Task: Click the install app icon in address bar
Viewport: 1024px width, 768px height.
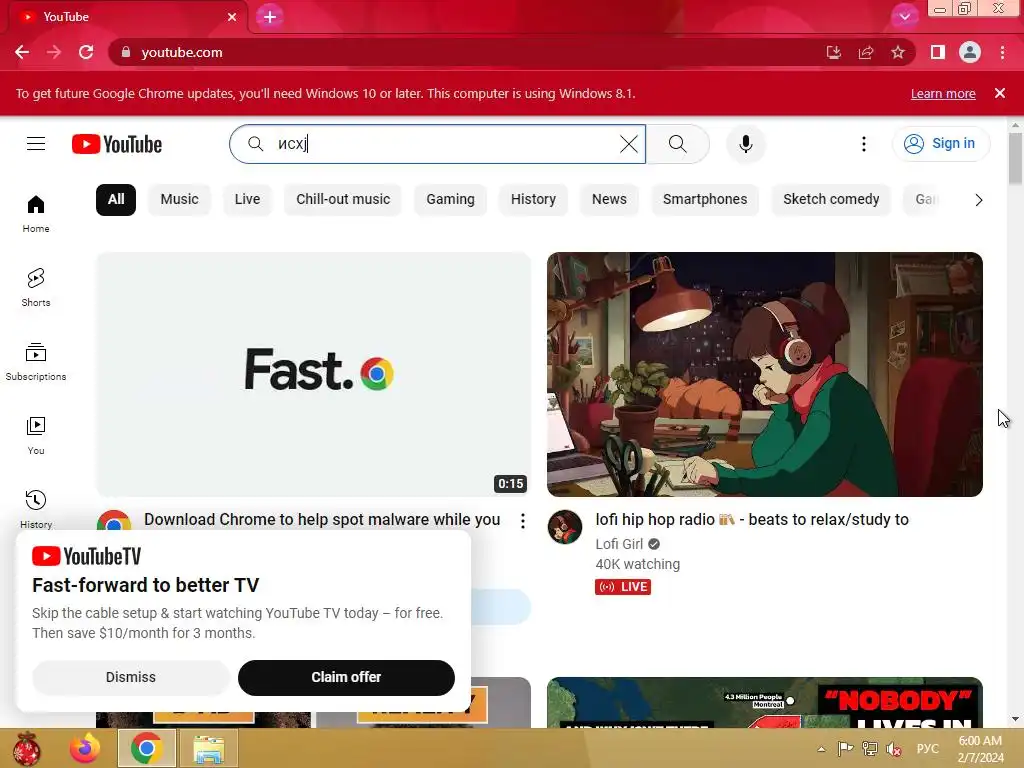Action: 834,52
